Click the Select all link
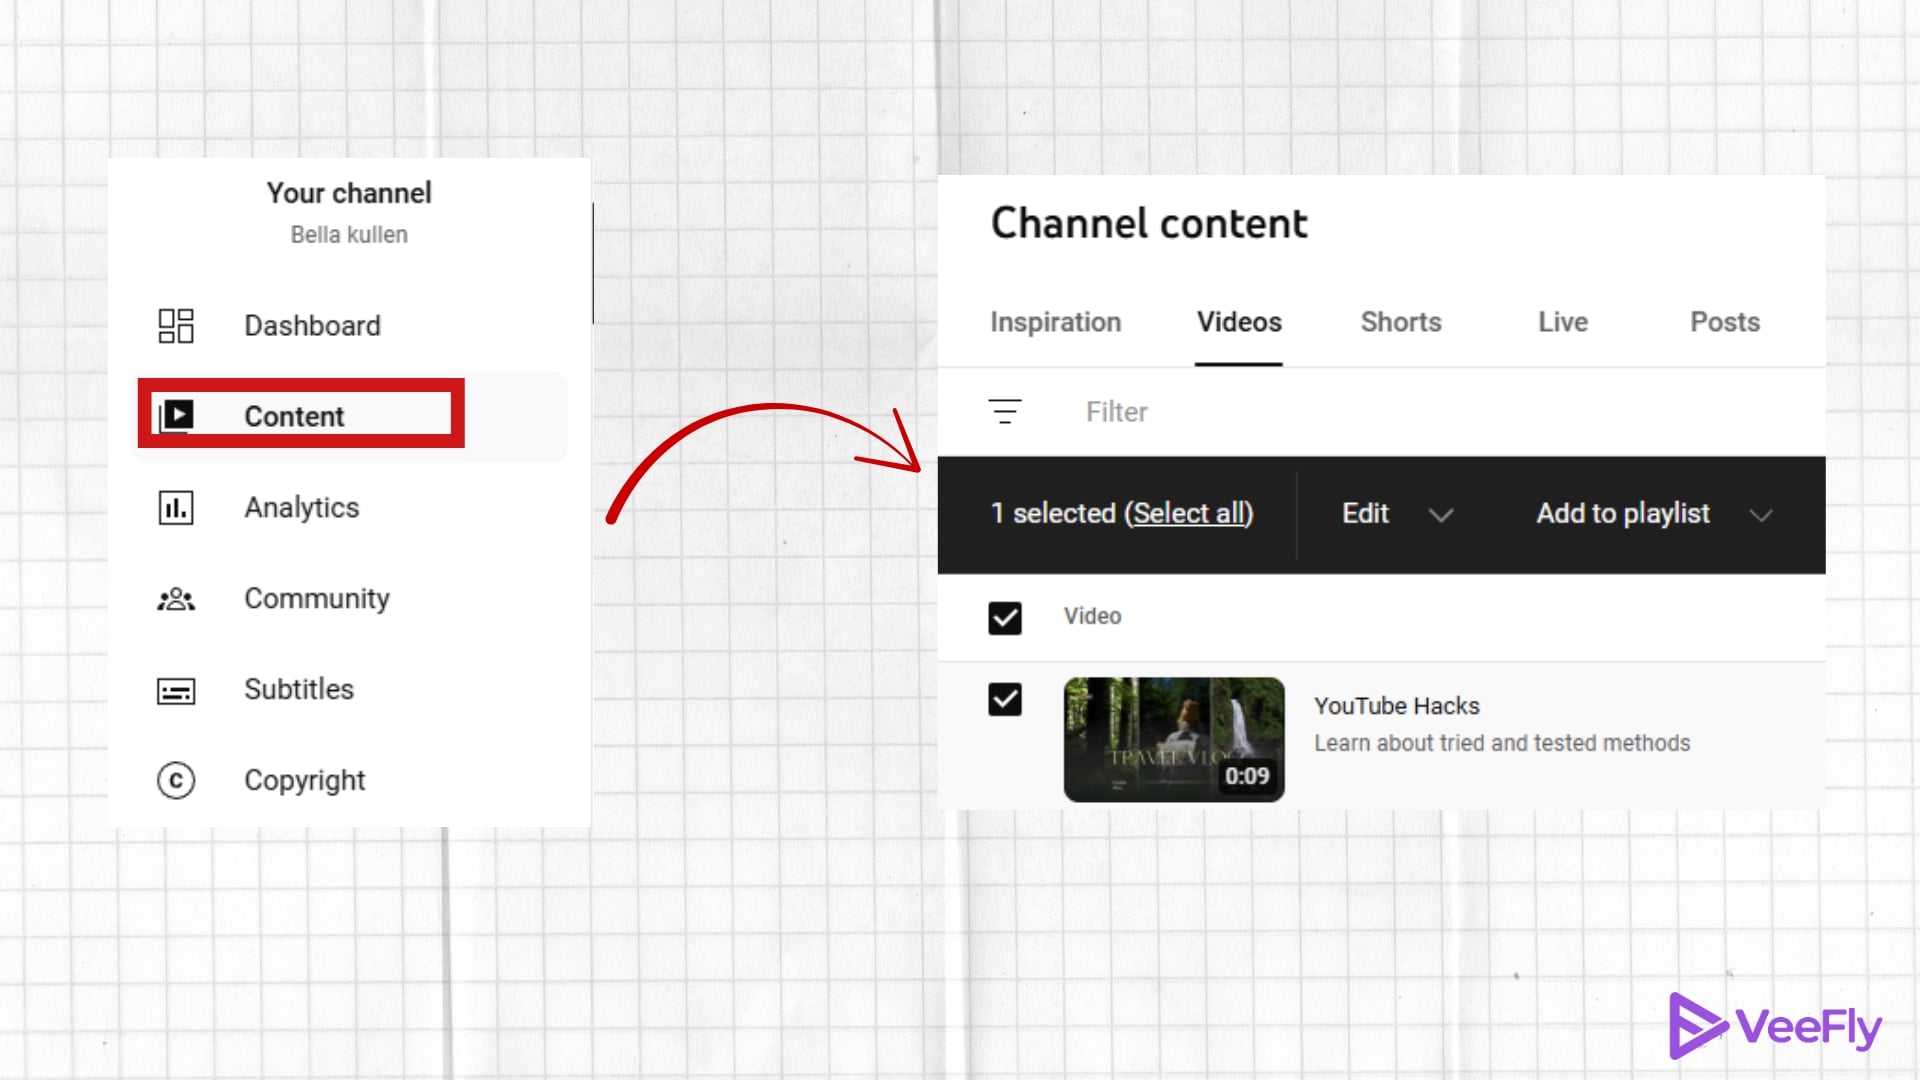The height and width of the screenshot is (1080, 1920). coord(1190,513)
